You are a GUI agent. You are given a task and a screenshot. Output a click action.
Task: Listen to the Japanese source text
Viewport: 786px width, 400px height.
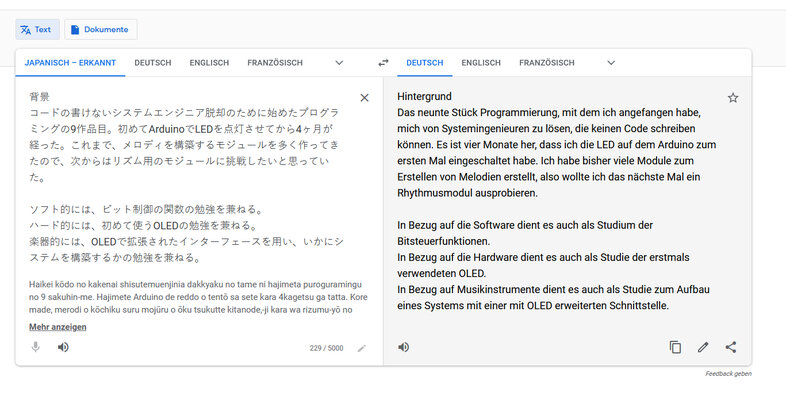coord(63,347)
